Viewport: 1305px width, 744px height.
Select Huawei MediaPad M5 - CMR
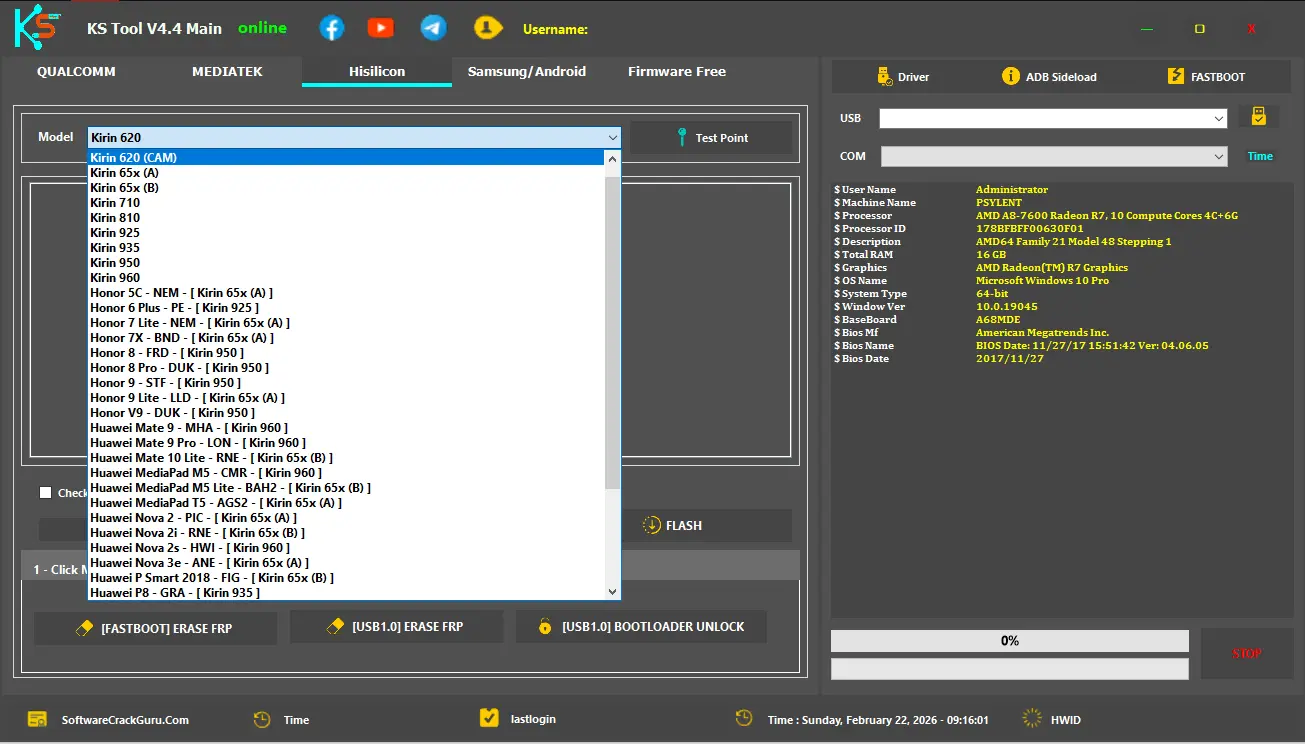point(346,473)
